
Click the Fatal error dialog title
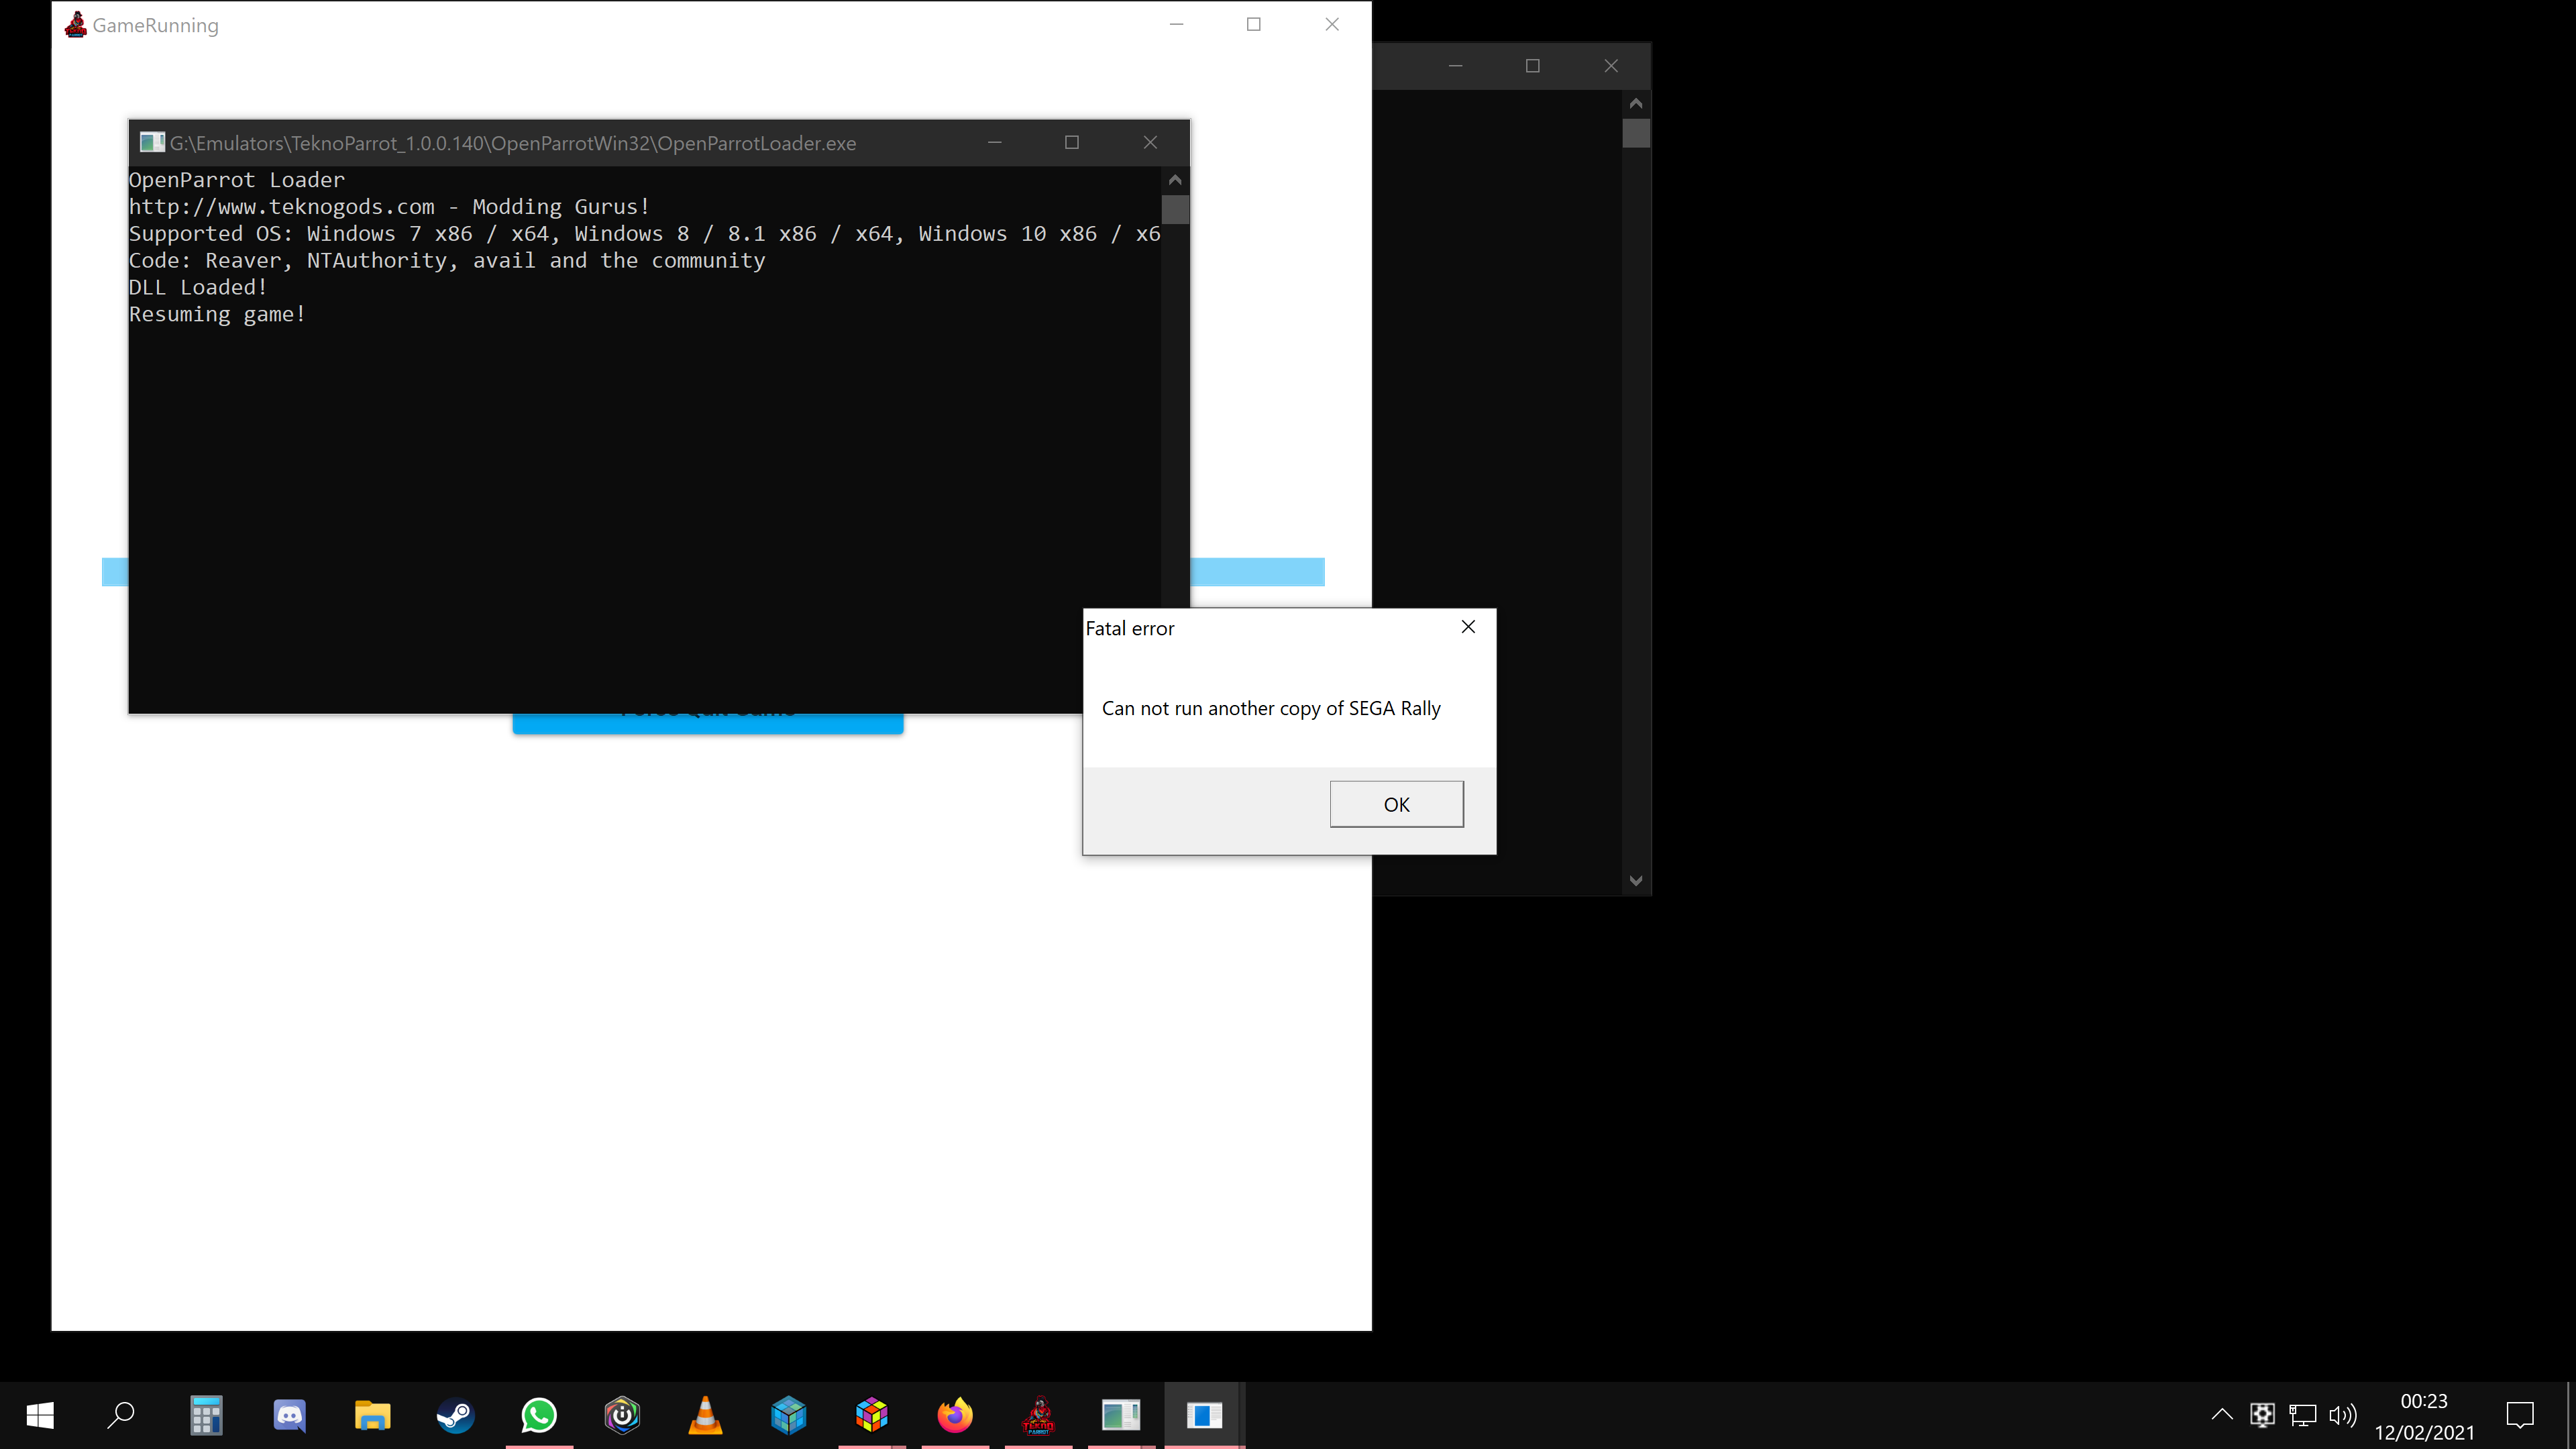pyautogui.click(x=1130, y=628)
